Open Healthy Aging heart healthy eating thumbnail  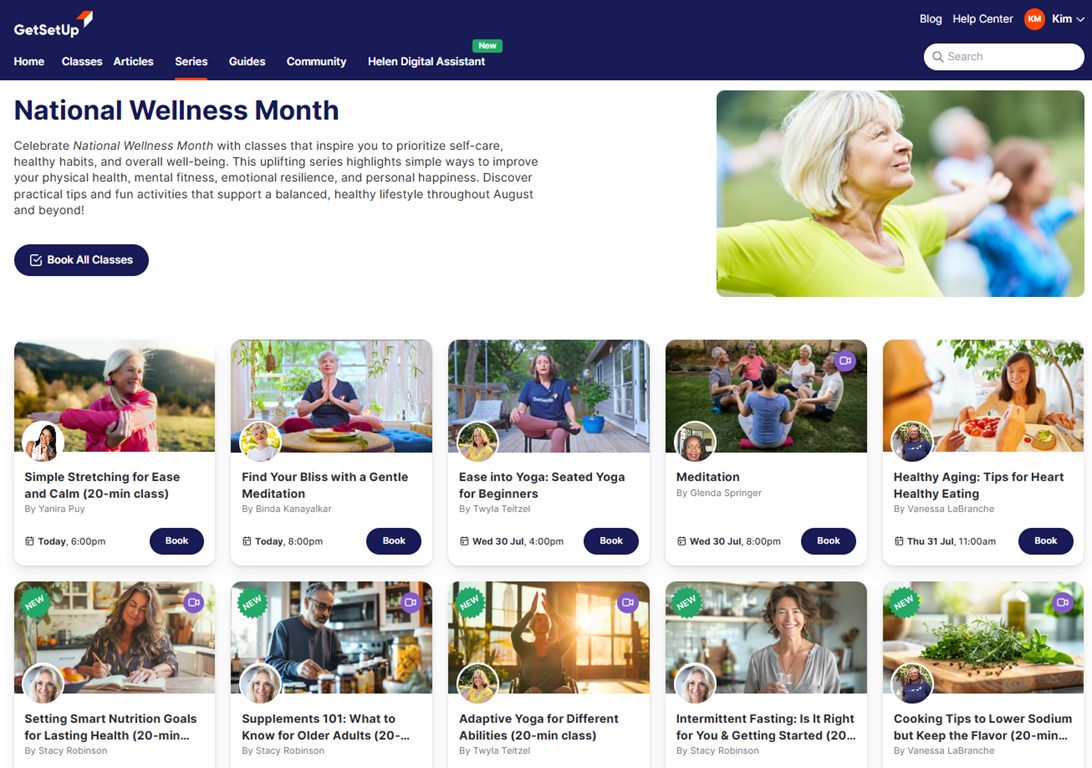(983, 396)
